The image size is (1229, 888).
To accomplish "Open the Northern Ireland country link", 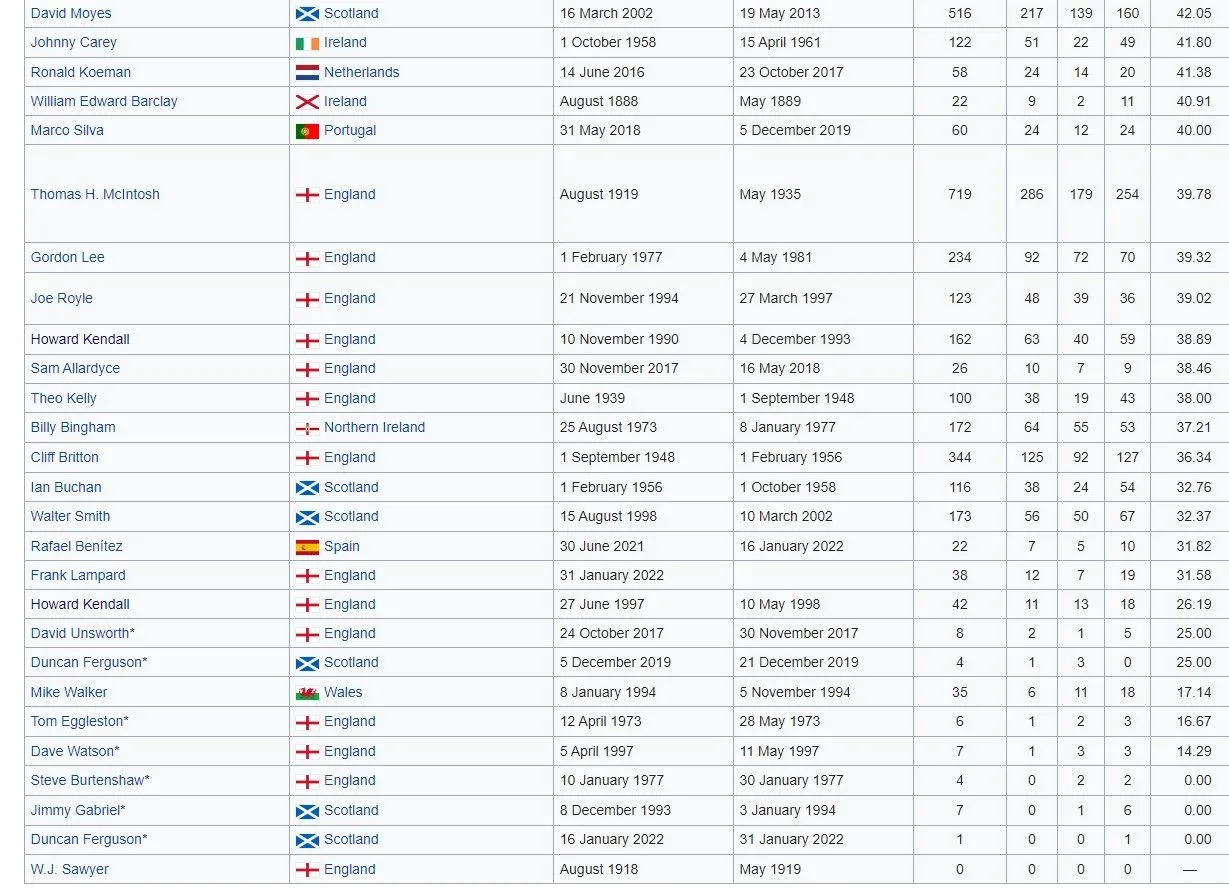I will 374,427.
